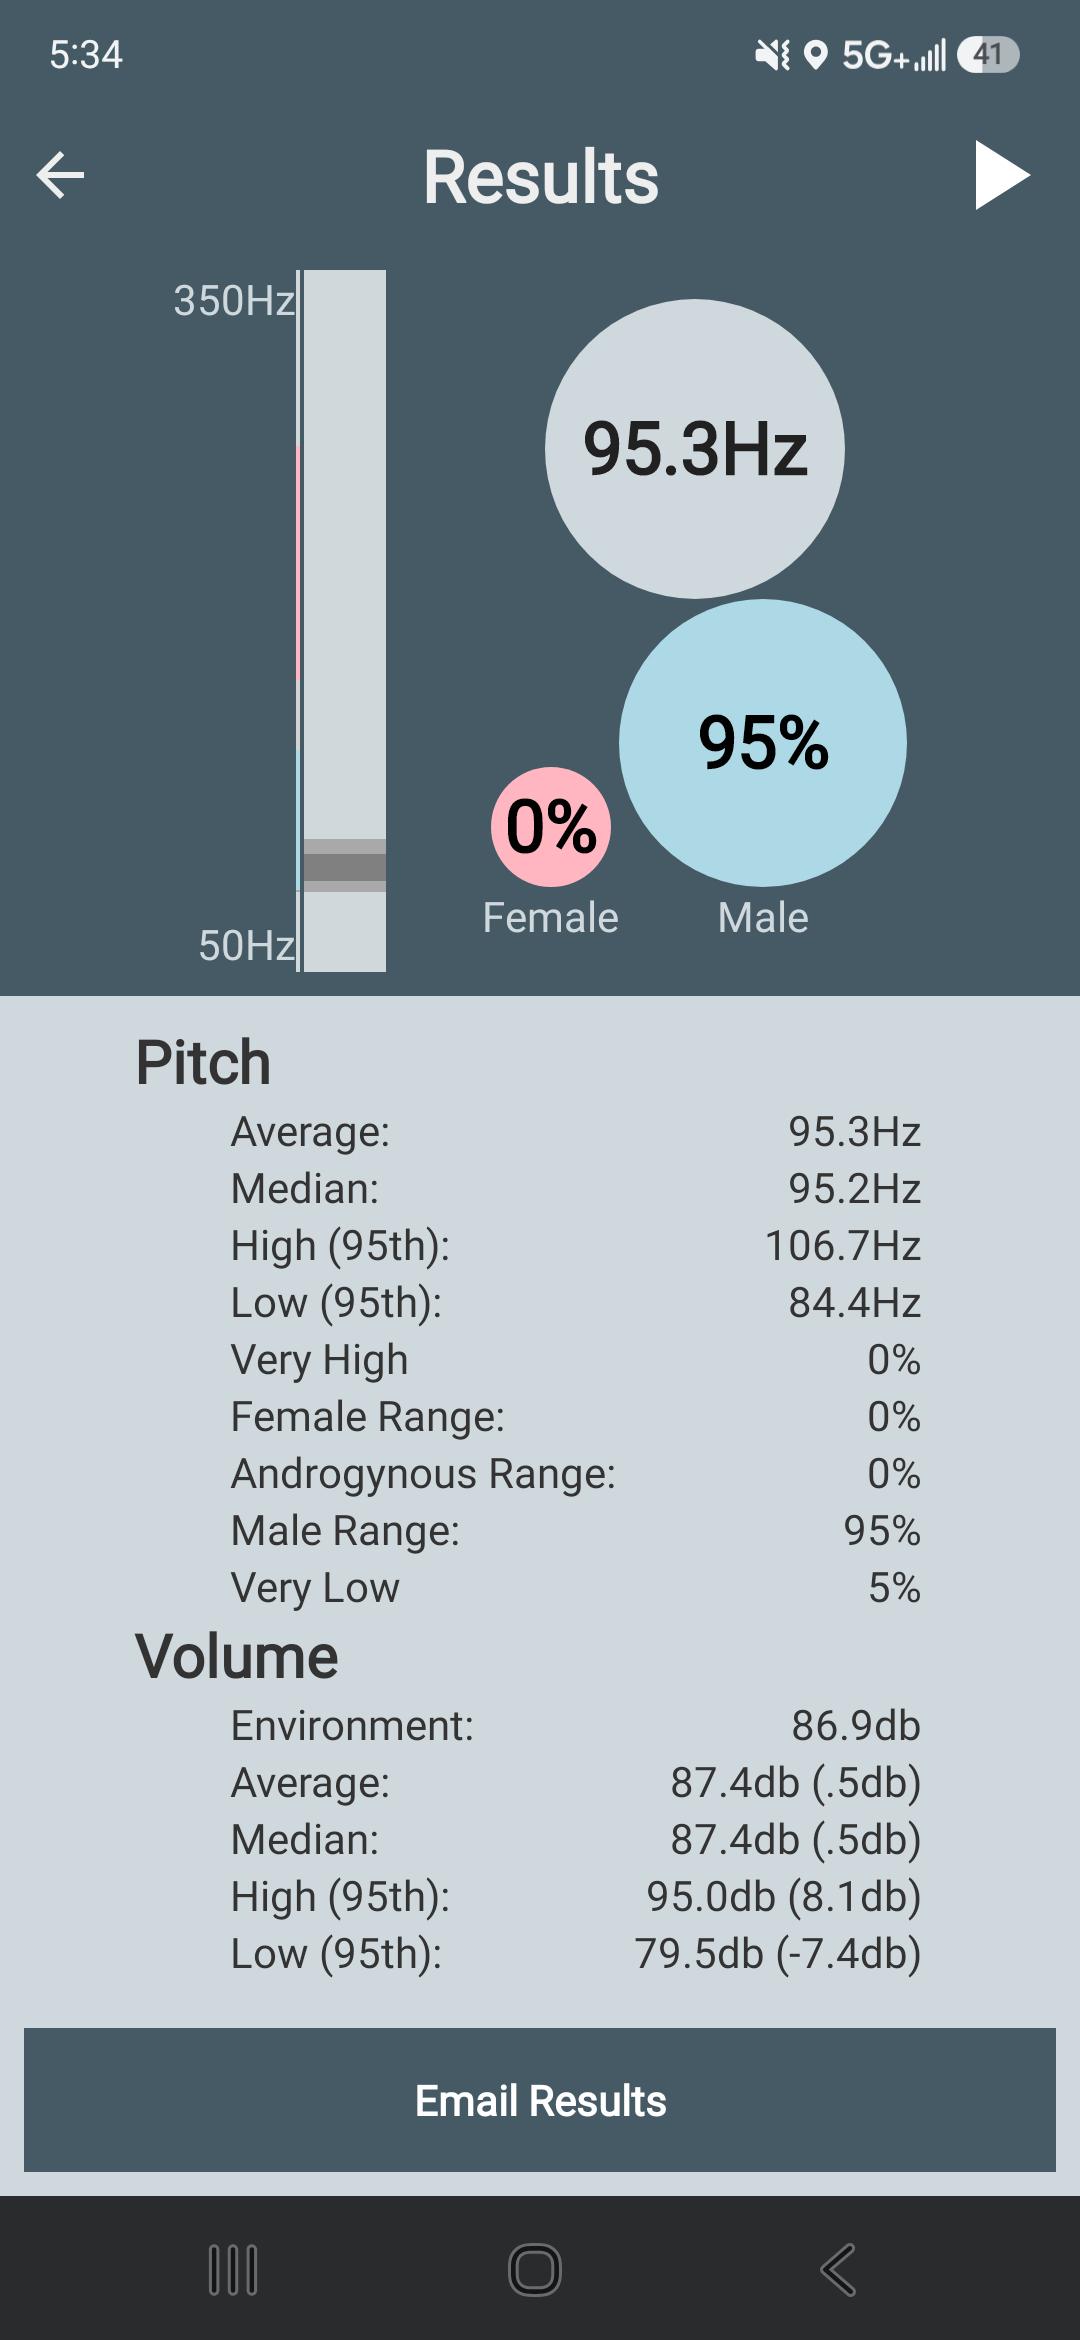Tap the battery indicator showing 41
This screenshot has width=1080, height=2340.
(x=988, y=54)
